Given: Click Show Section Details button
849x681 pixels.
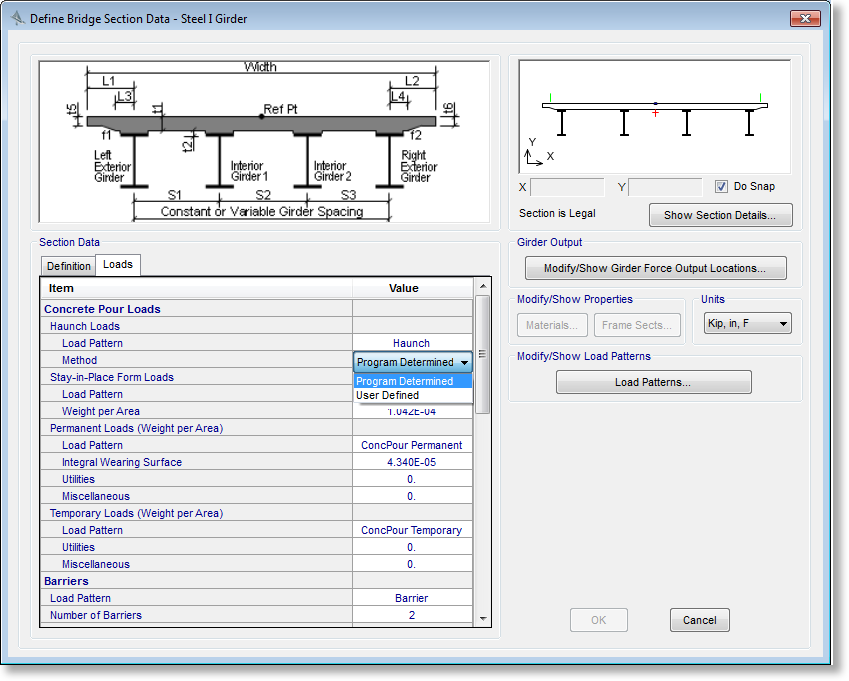Looking at the screenshot, I should (720, 215).
